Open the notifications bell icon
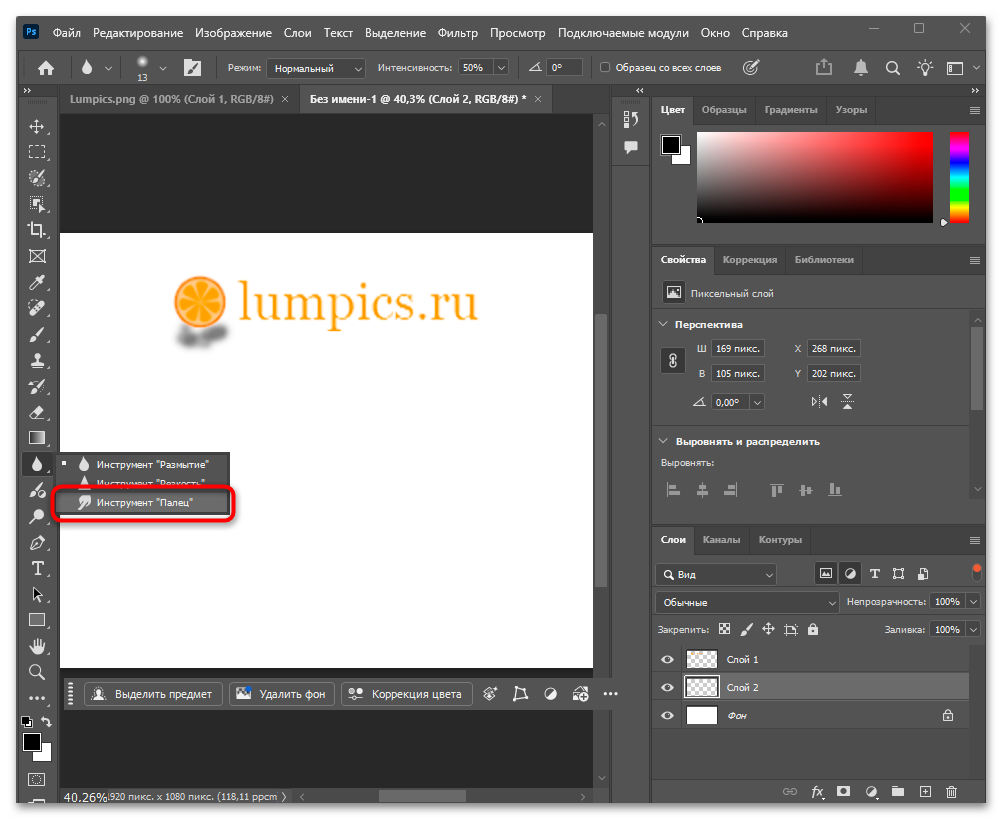Image resolution: width=1002 pixels, height=819 pixels. [861, 68]
